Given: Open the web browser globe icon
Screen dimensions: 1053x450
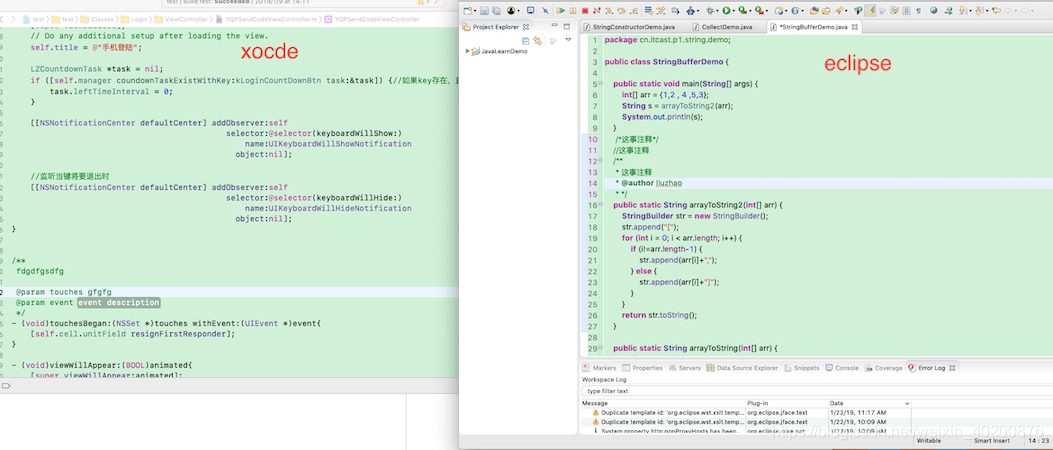Looking at the screenshot, I should coord(933,10).
